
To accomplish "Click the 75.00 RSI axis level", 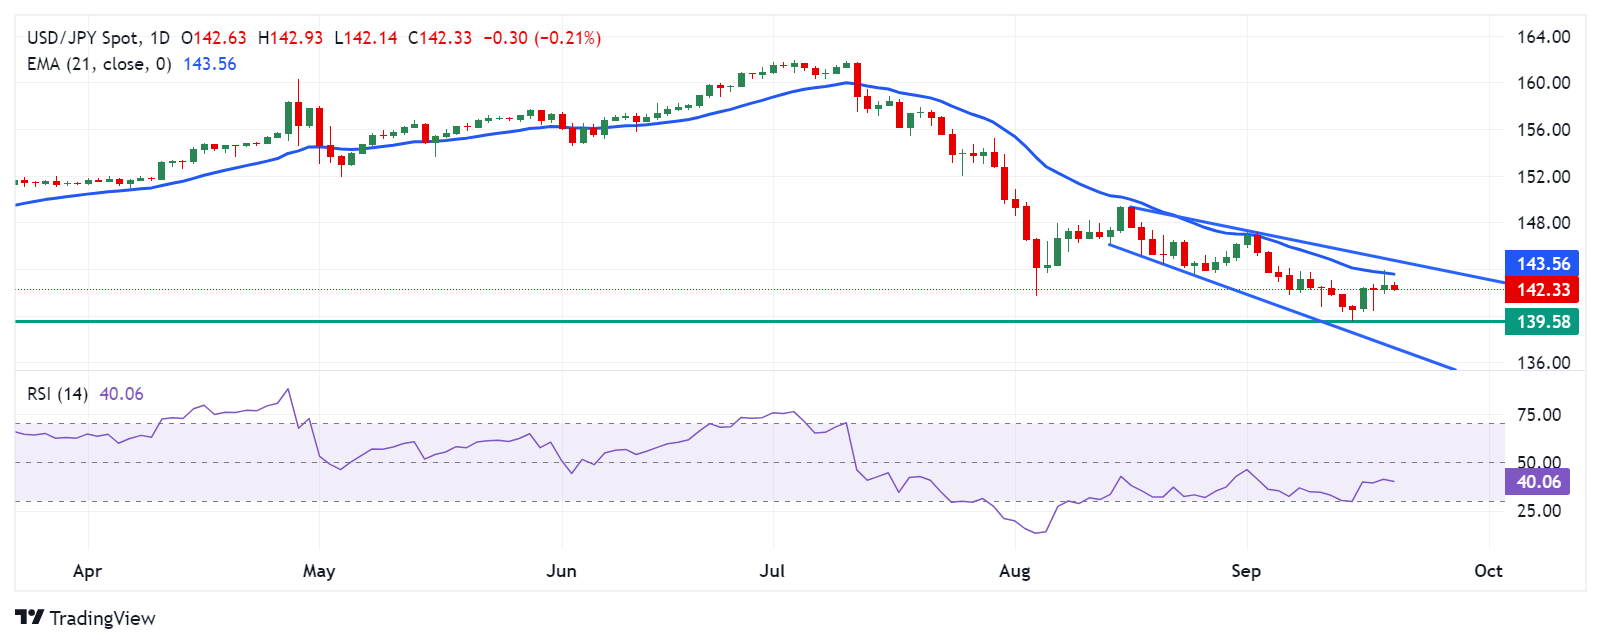I will click(x=1539, y=415).
